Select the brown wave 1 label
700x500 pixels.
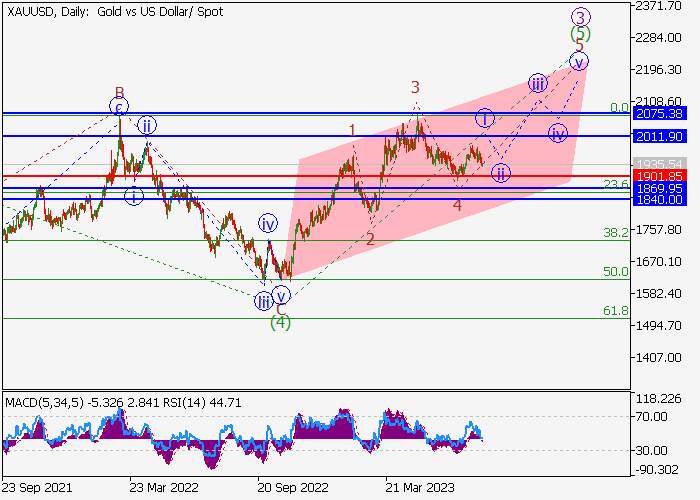[353, 130]
